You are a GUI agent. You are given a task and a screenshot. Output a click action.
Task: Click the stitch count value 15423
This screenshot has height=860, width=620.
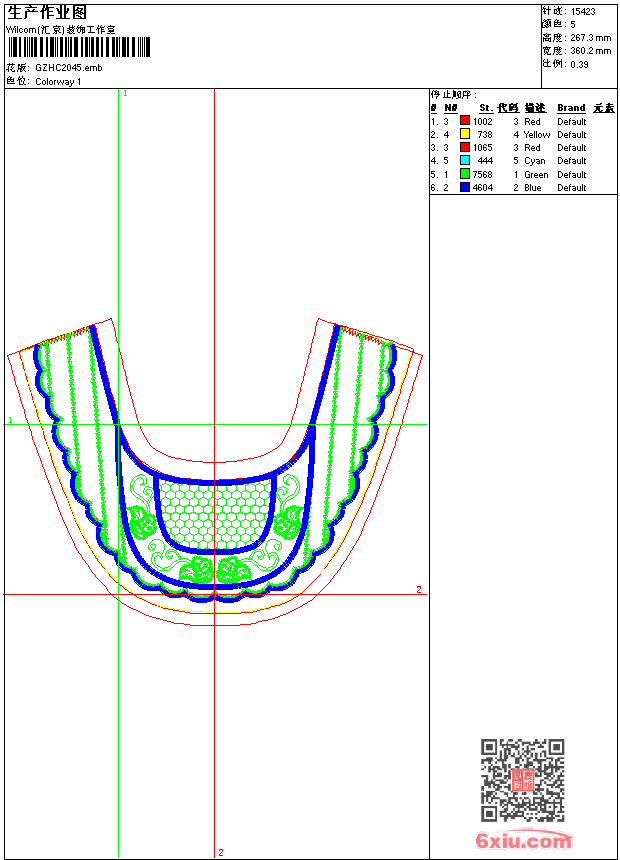[583, 11]
